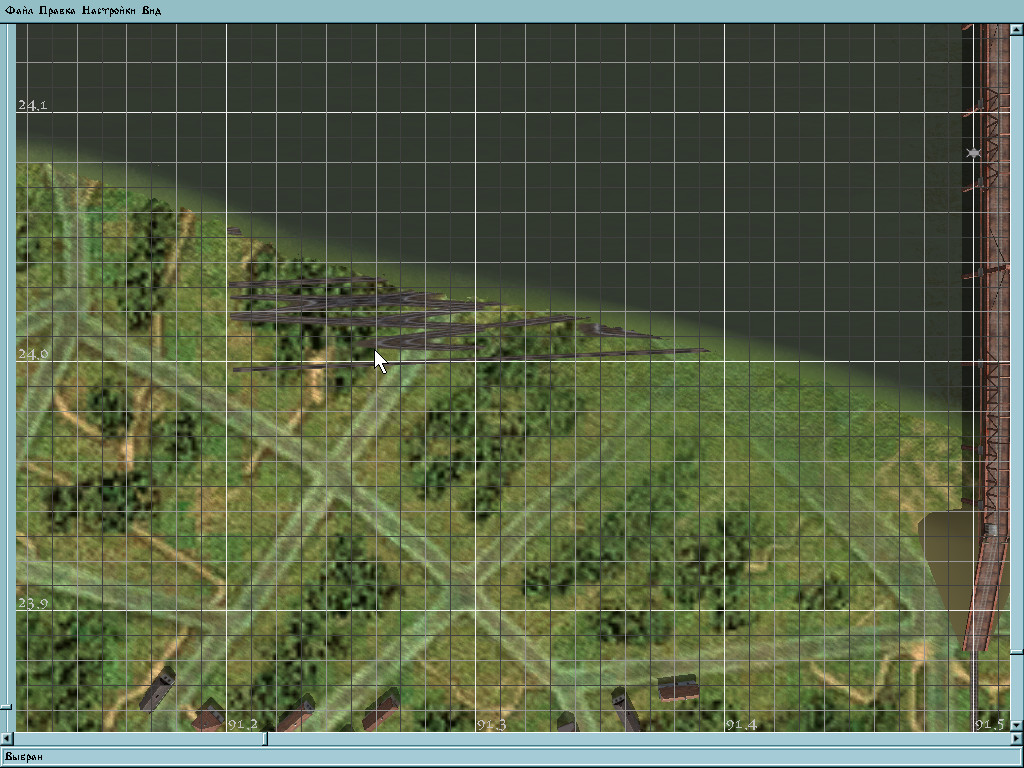The height and width of the screenshot is (768, 1024).
Task: Select the red-roofed house near 91.4 label
Action: point(678,688)
